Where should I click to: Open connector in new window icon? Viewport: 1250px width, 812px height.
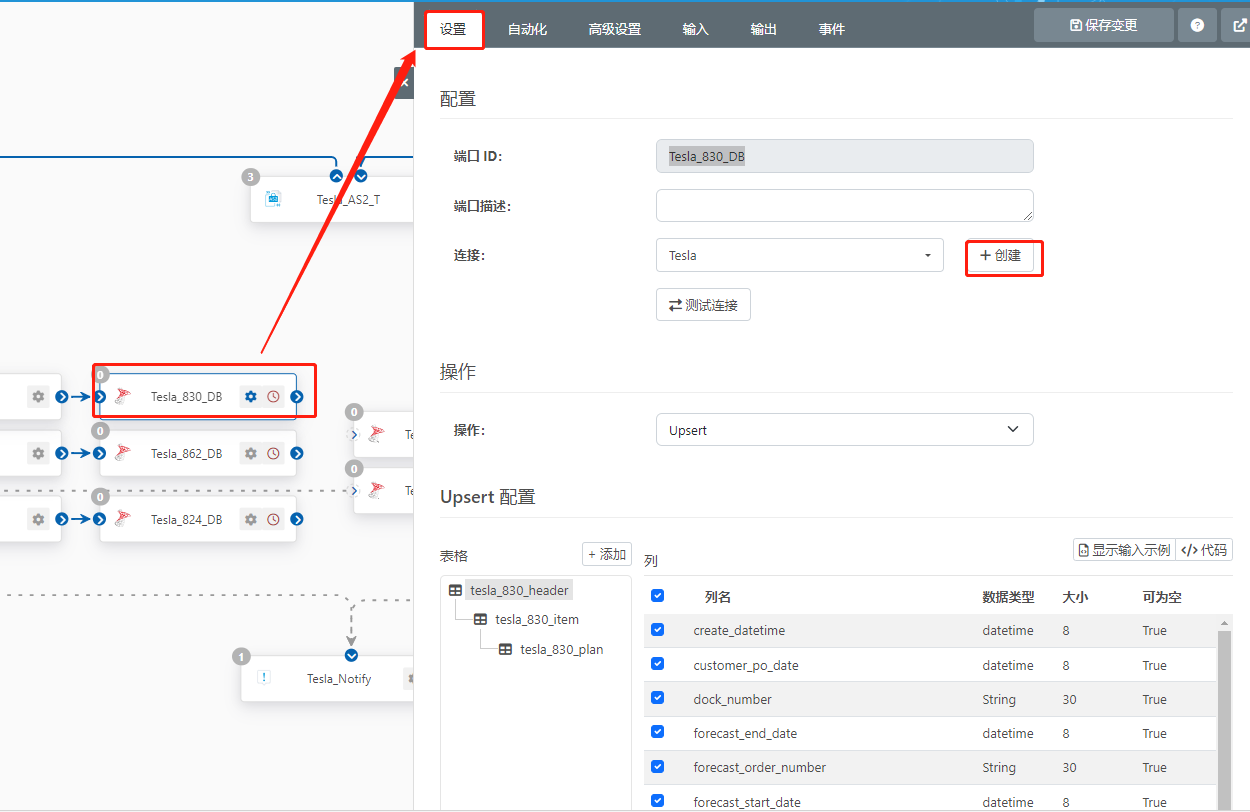[x=1238, y=25]
